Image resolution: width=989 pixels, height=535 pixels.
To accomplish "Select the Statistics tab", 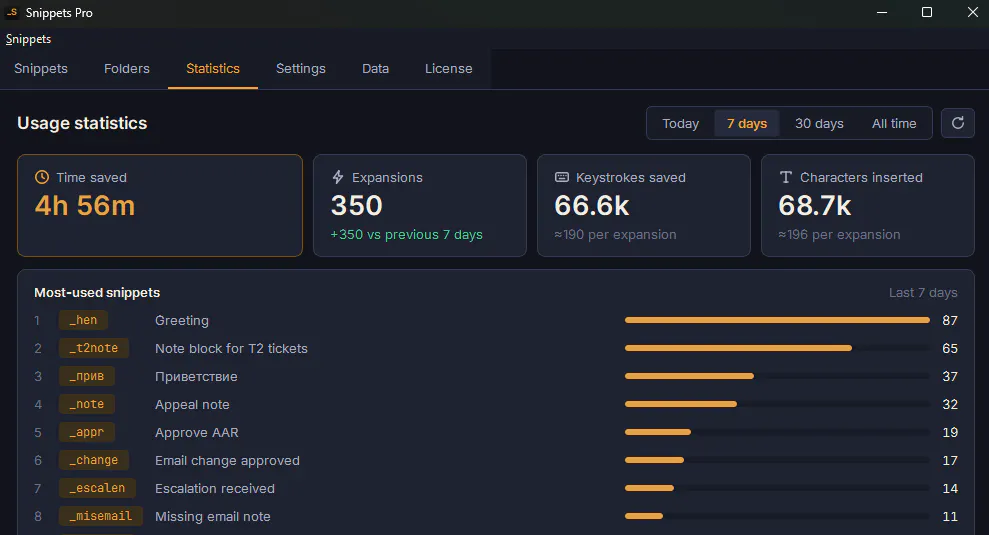I will click(x=213, y=69).
